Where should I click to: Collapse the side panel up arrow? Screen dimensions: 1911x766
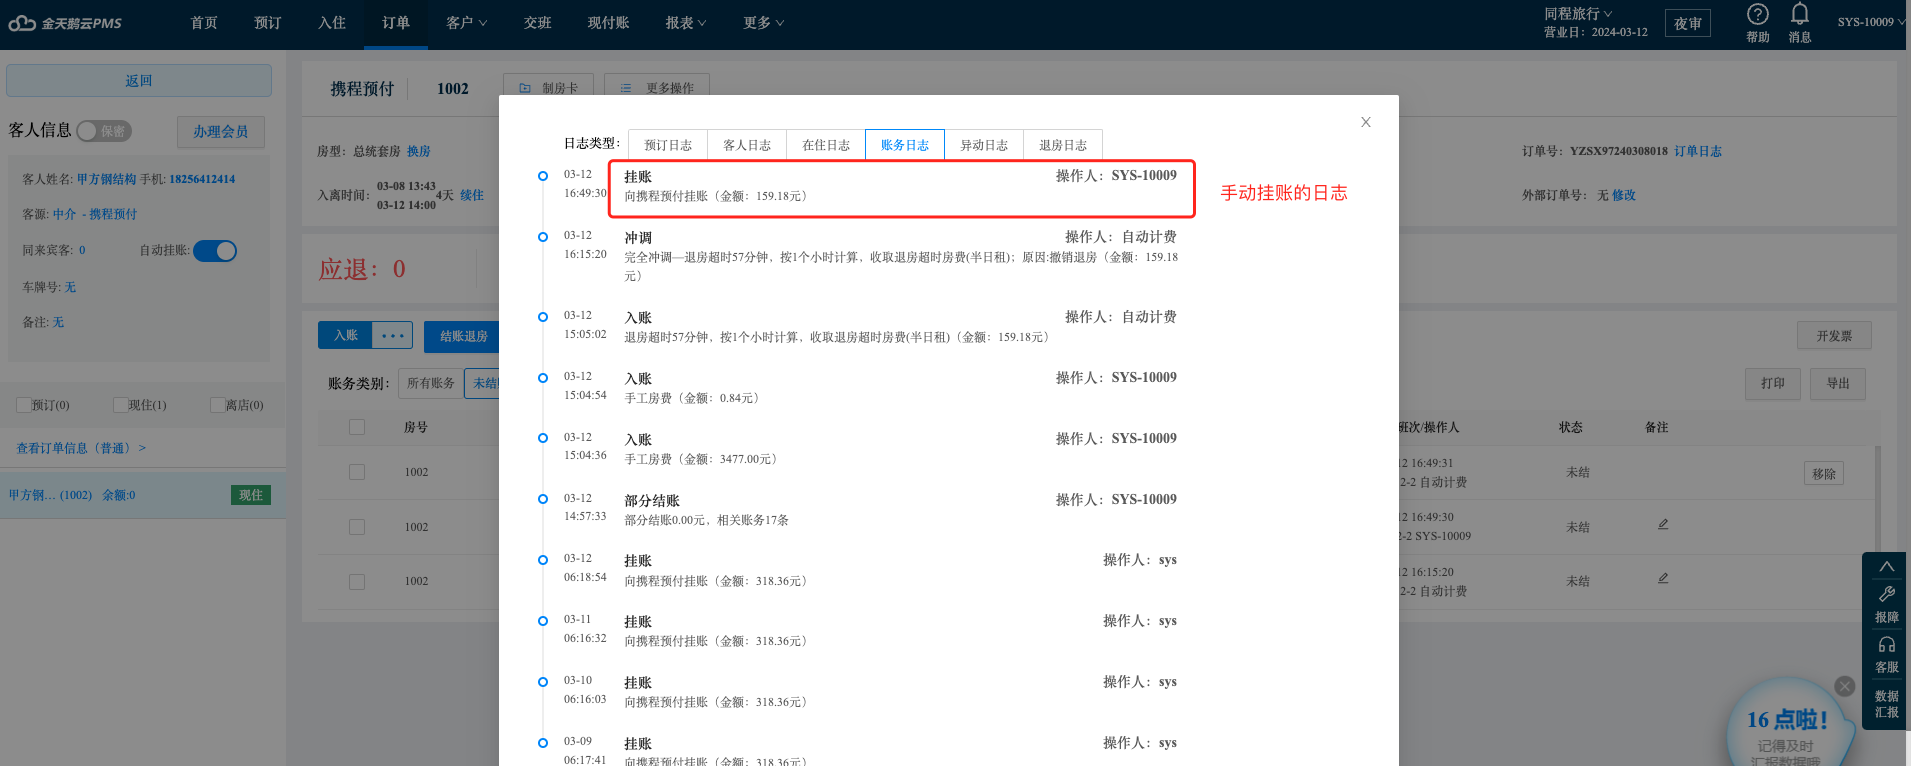click(1886, 566)
